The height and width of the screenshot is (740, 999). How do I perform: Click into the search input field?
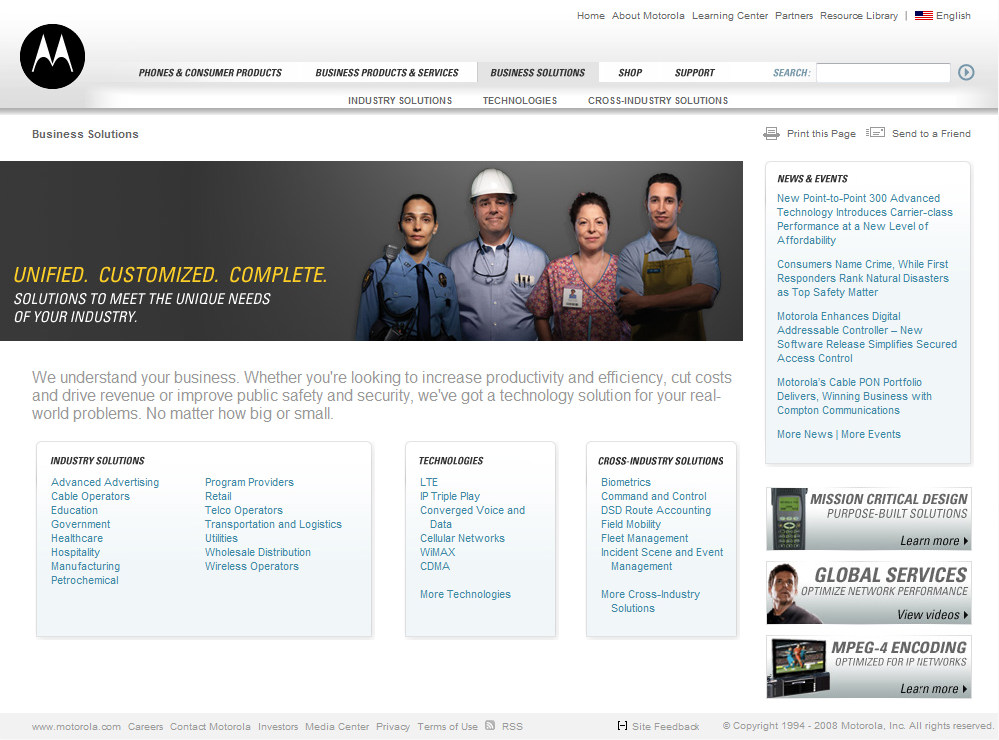point(882,73)
